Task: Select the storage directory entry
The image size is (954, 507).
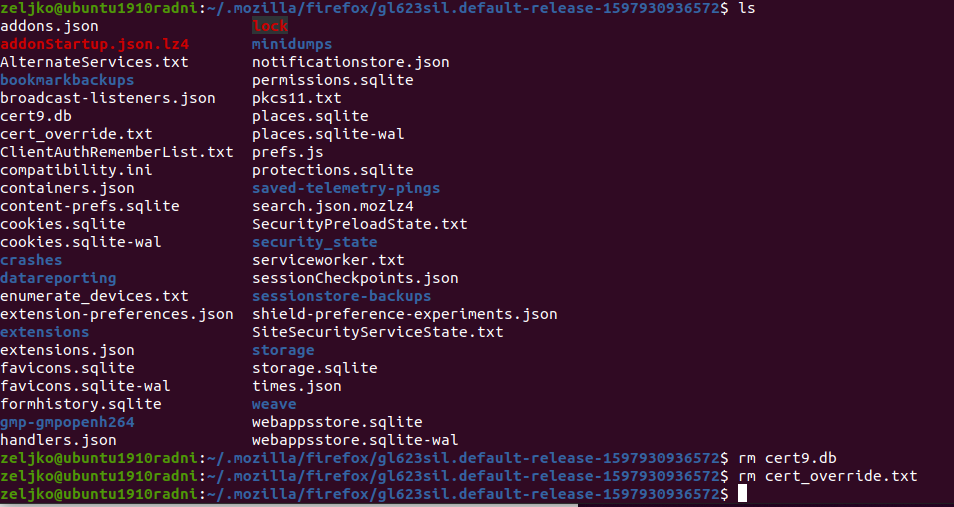Action: pos(283,350)
